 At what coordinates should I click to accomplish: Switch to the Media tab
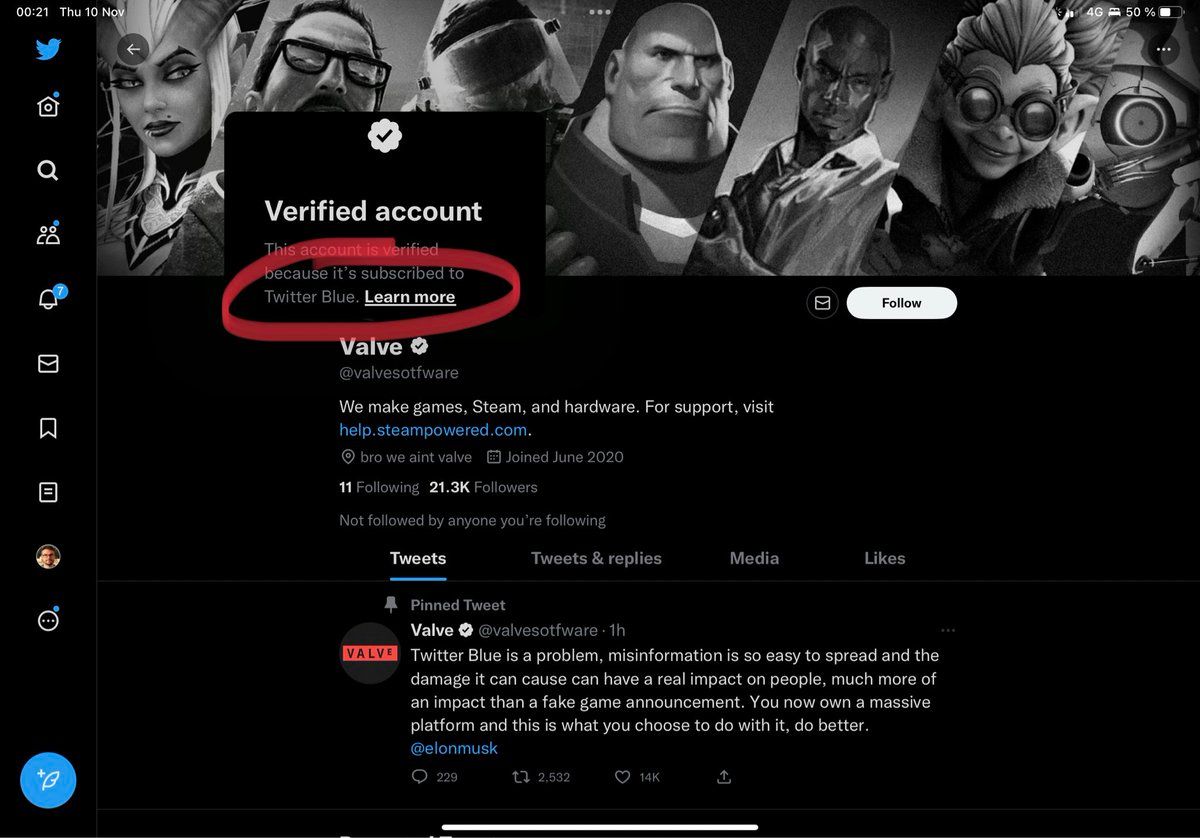(x=754, y=559)
